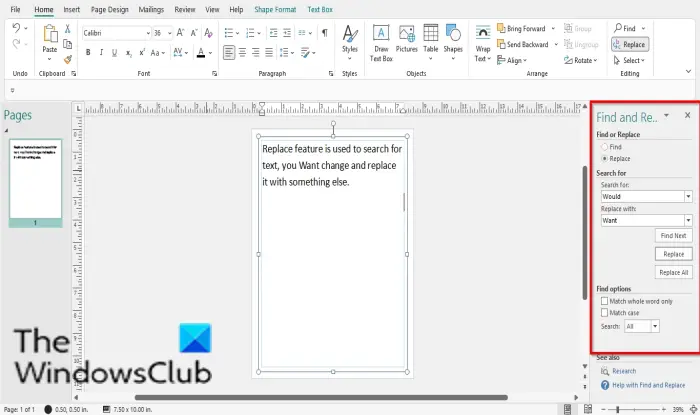Toggle Underline formatting
Image resolution: width=700 pixels, height=415 pixels.
click(114, 53)
